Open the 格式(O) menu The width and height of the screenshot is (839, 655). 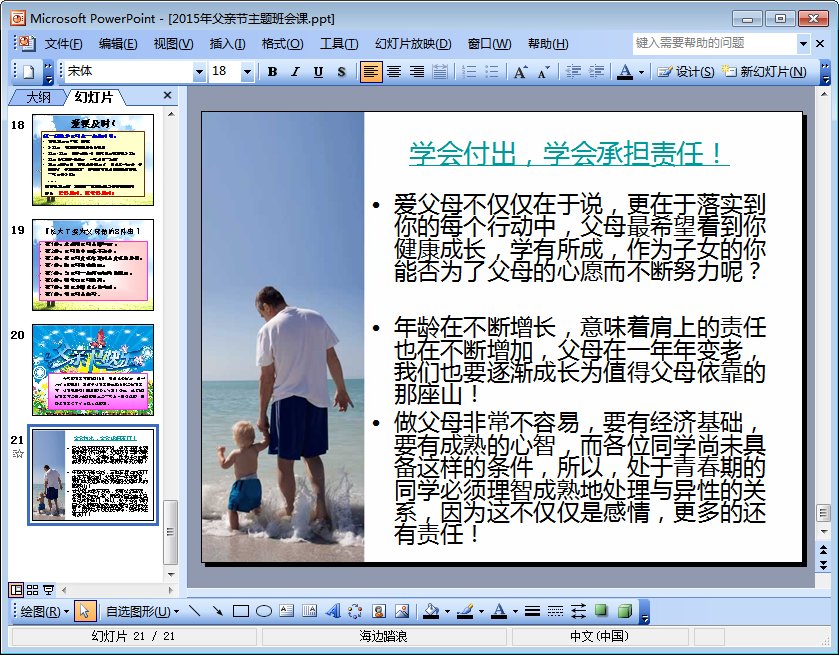(x=283, y=44)
